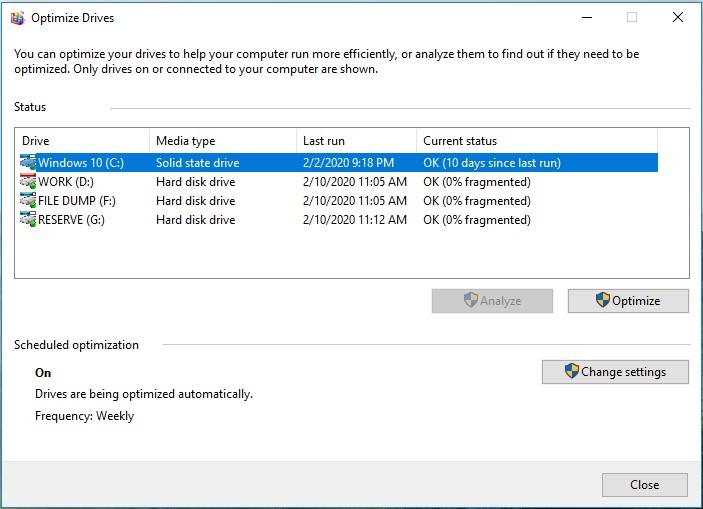Screen dimensions: 703x509
Task: Select the WORK (D:) drive icon
Action: [x=28, y=181]
